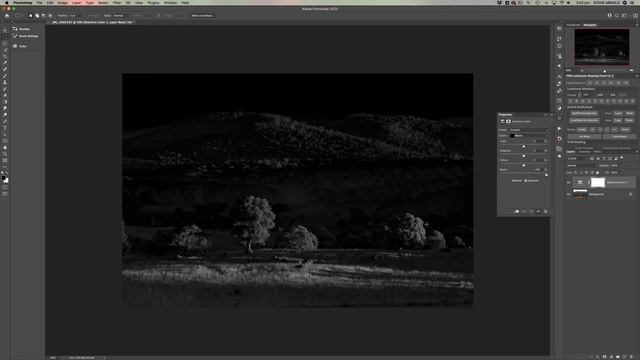The width and height of the screenshot is (640, 360).
Task: Select the Clone Stamp tool
Action: pos(5,82)
